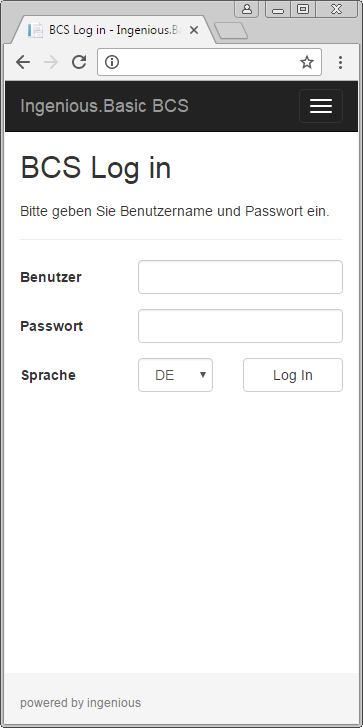Close the BCS Log in tab
The height and width of the screenshot is (728, 363).
tap(194, 31)
